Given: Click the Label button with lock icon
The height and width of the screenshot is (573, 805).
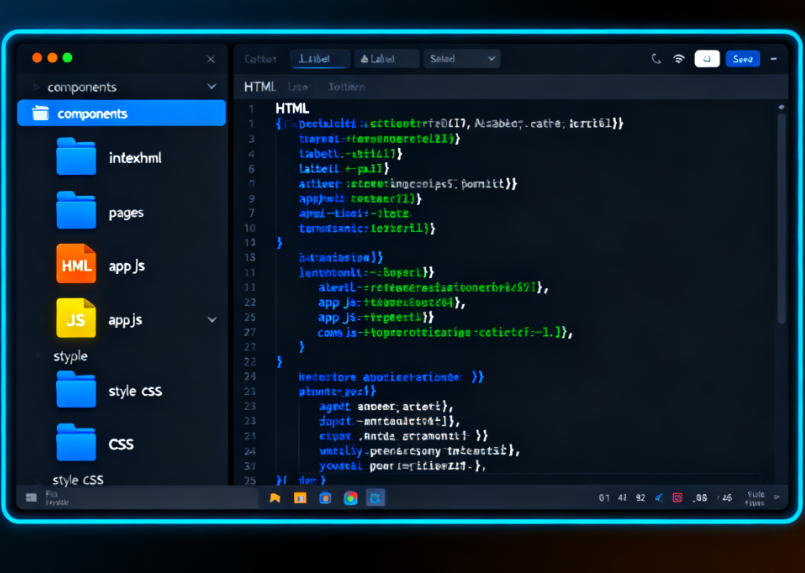Looking at the screenshot, I should pos(386,59).
